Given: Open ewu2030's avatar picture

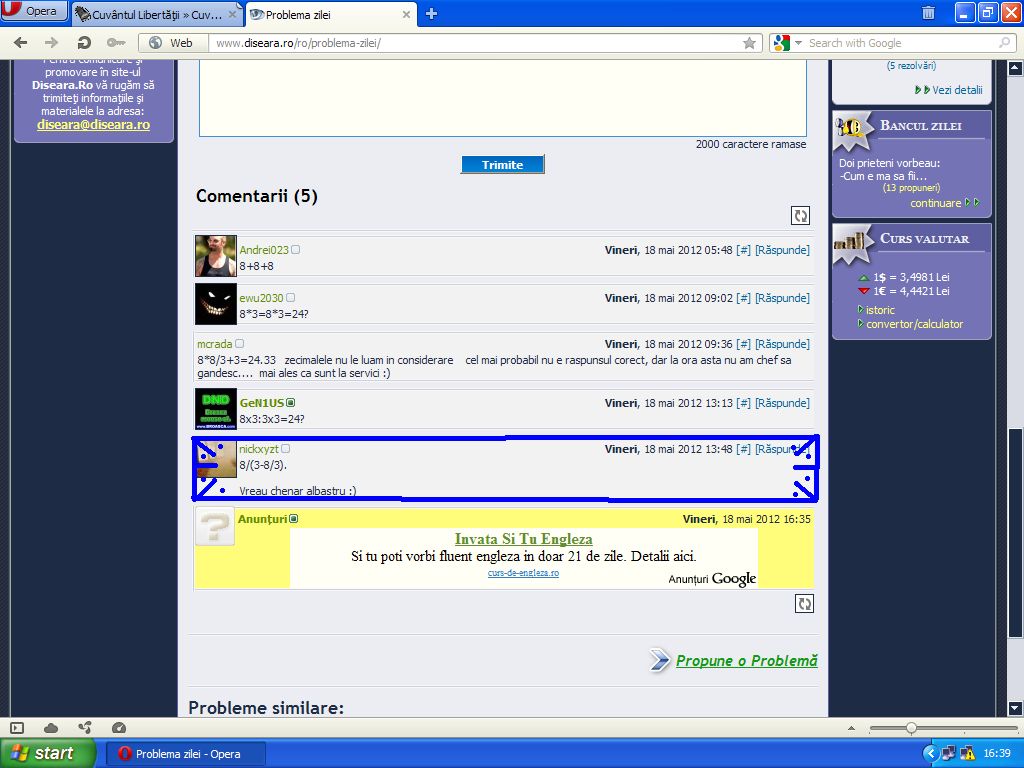Looking at the screenshot, I should click(x=216, y=304).
